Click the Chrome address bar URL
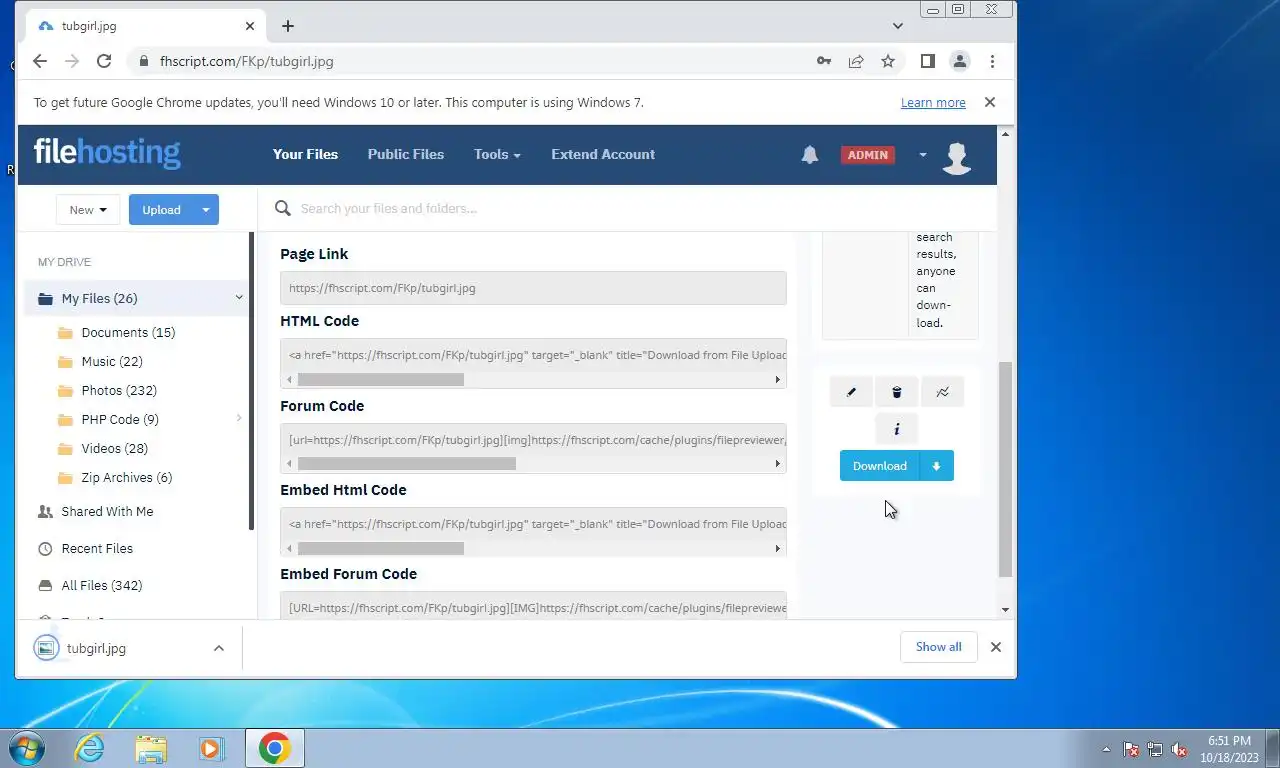Viewport: 1280px width, 768px height. 246,61
